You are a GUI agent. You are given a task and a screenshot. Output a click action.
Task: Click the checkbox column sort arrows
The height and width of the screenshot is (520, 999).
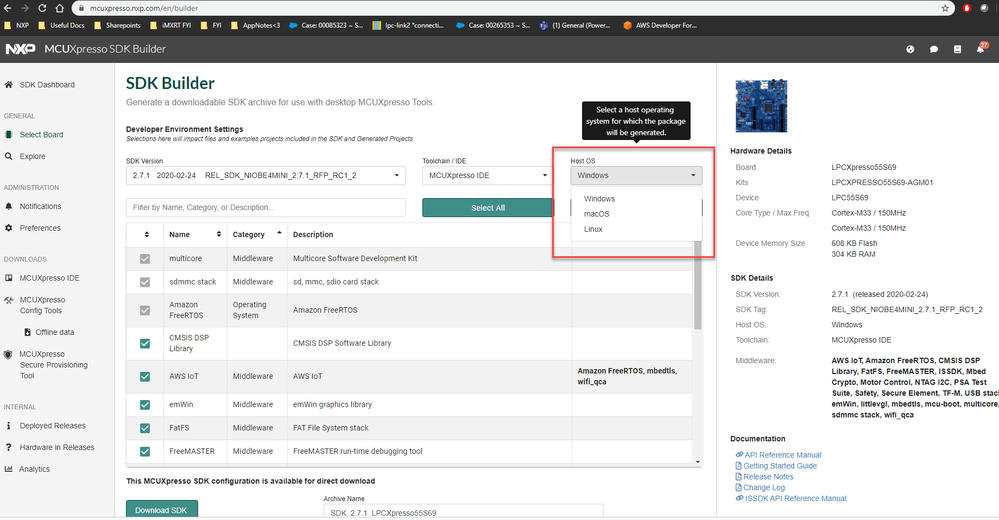point(147,235)
